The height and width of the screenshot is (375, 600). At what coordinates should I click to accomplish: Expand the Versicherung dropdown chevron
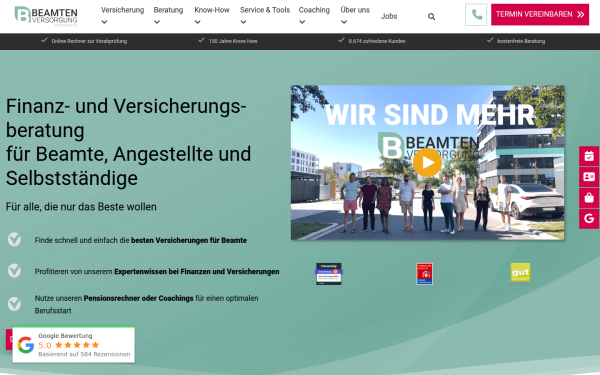point(104,22)
